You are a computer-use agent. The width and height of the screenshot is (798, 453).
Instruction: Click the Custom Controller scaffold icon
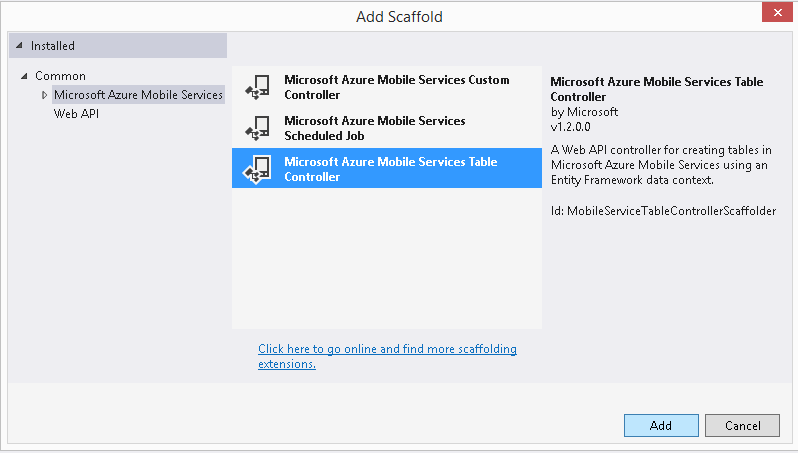tap(258, 87)
